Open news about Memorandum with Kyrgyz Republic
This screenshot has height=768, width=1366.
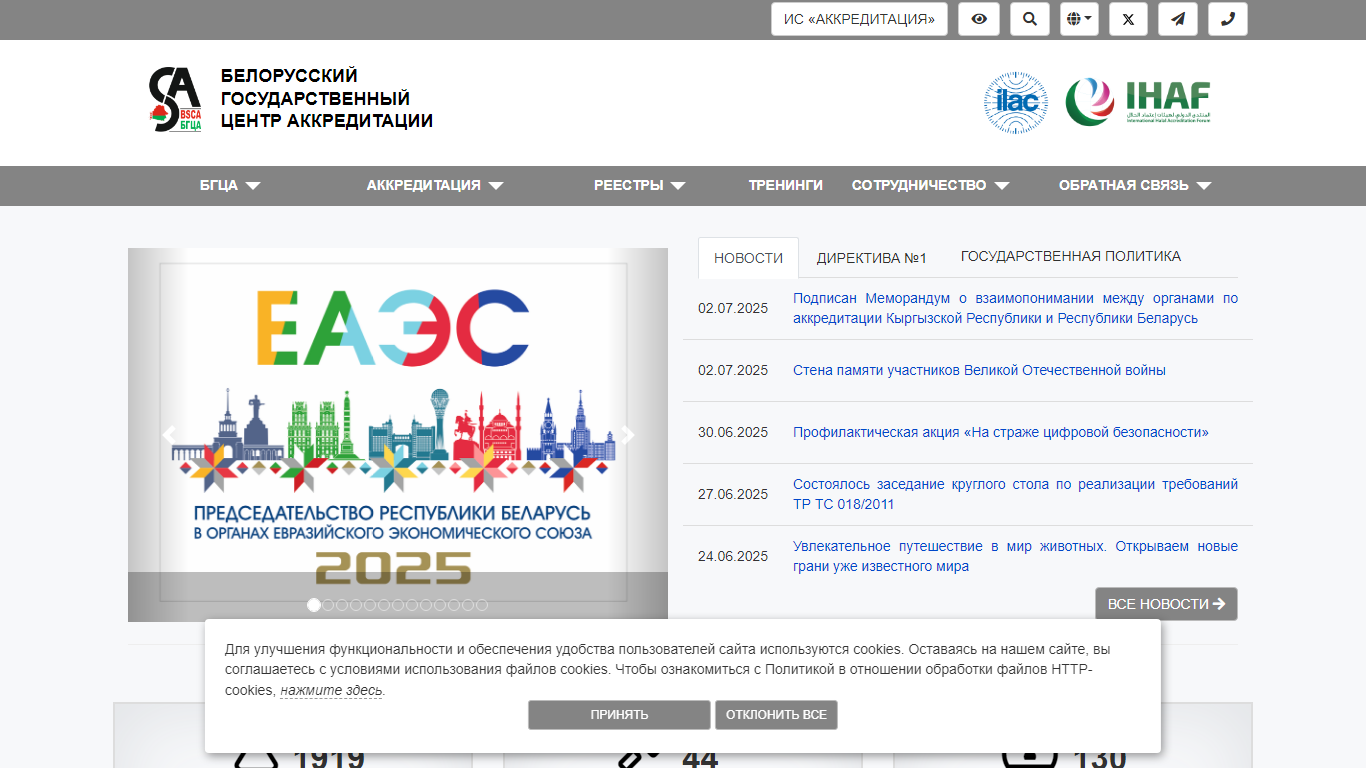1015,308
